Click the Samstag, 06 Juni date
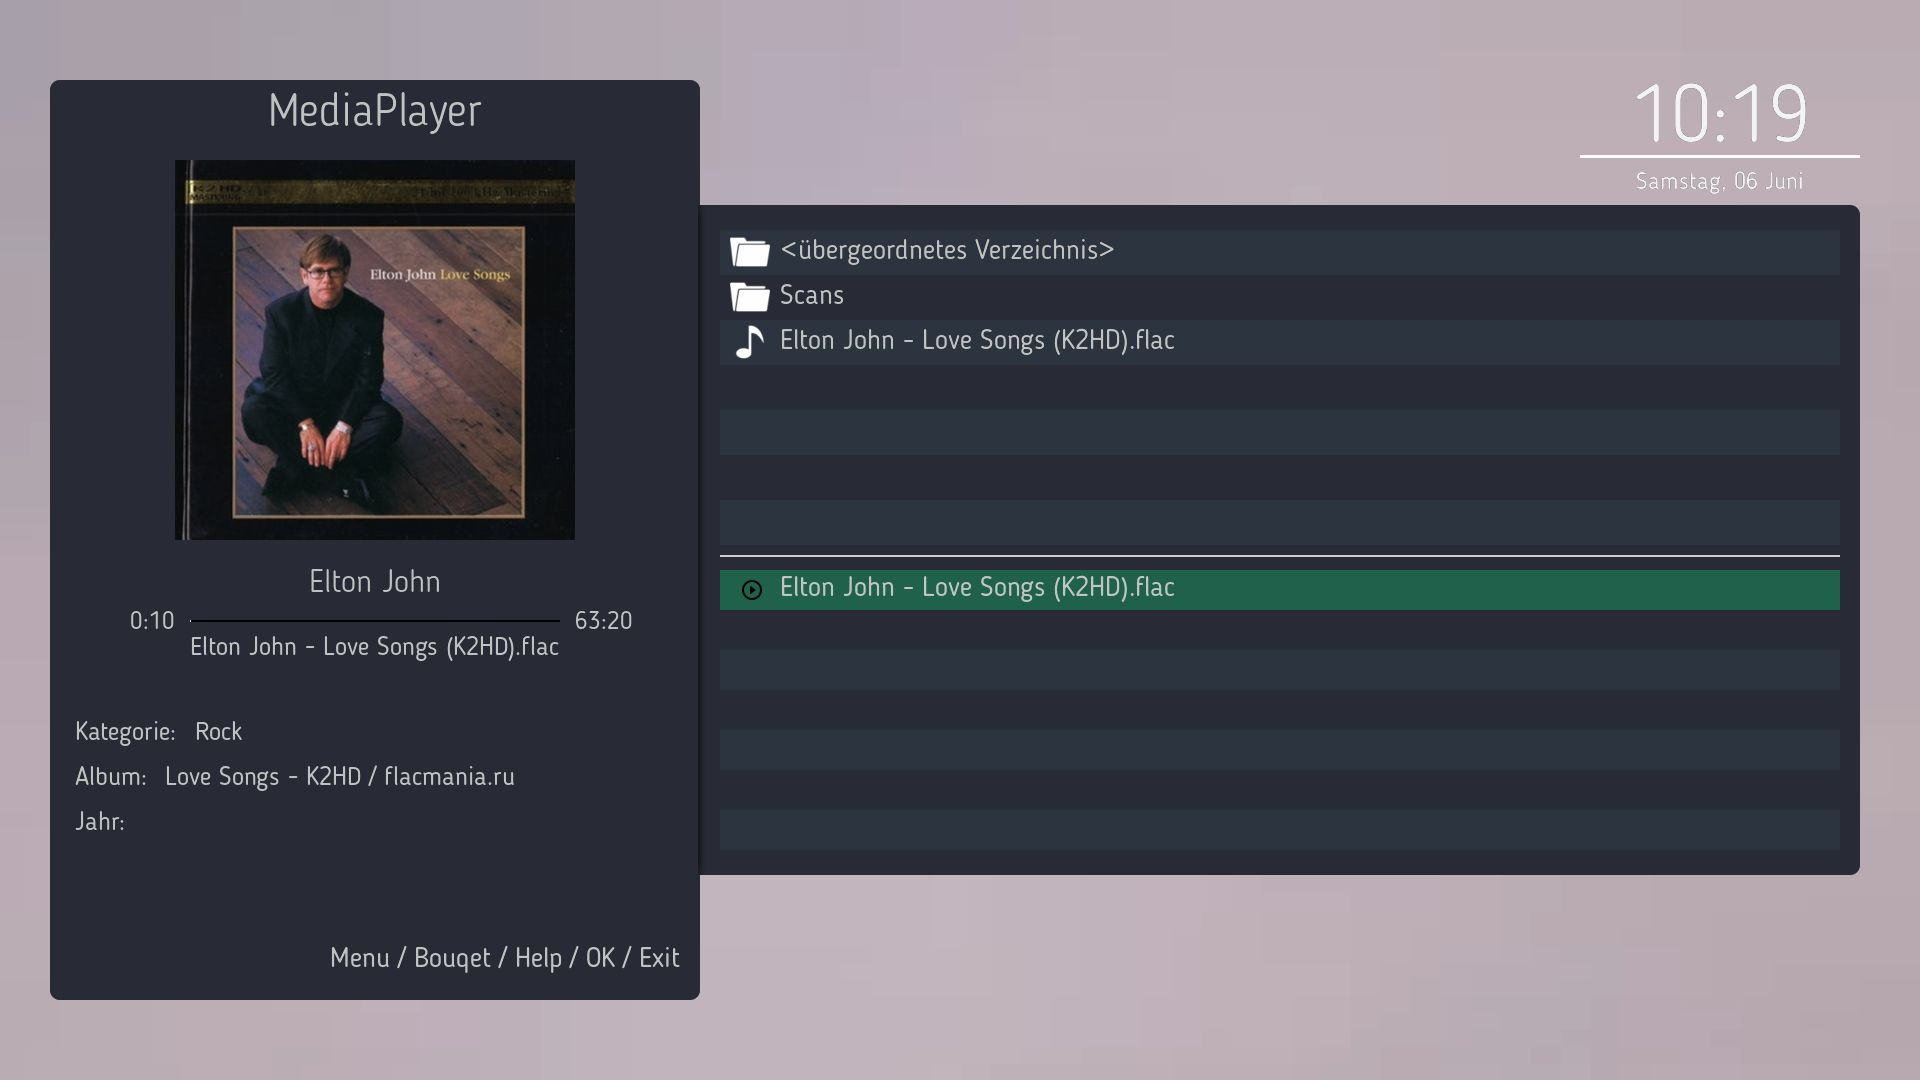 click(x=1719, y=181)
